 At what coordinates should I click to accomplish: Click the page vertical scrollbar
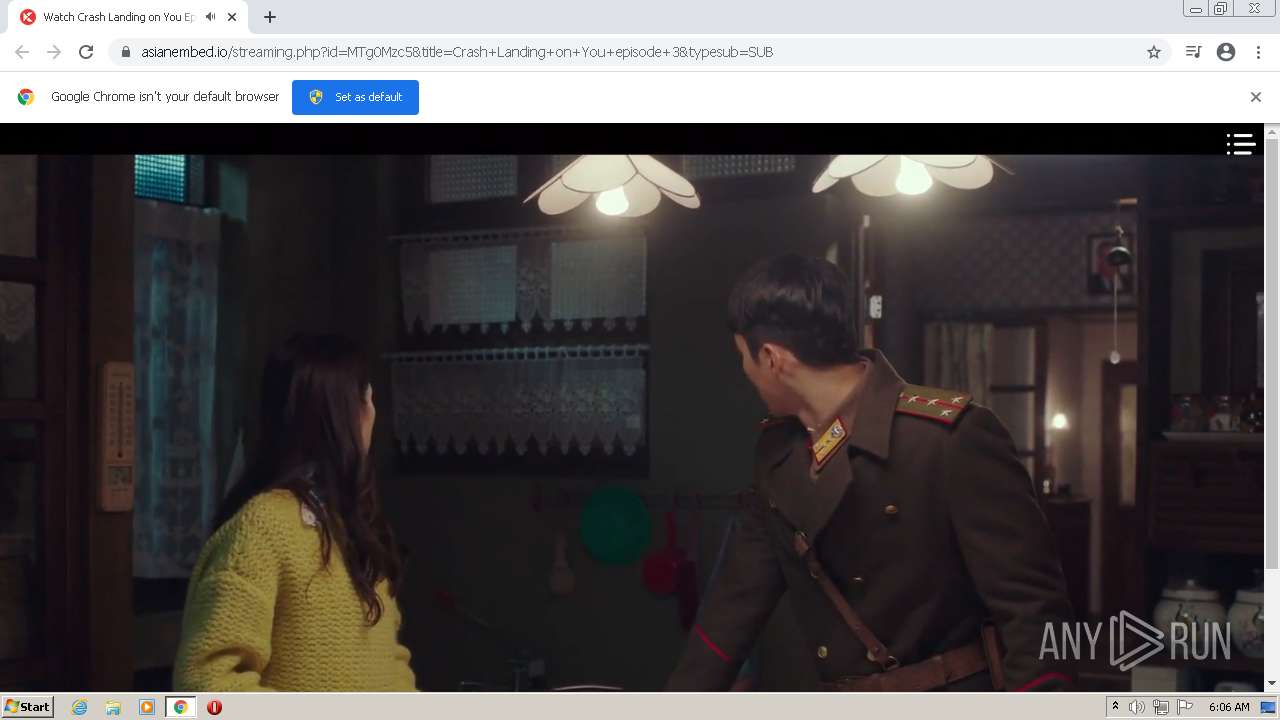tap(1272, 355)
